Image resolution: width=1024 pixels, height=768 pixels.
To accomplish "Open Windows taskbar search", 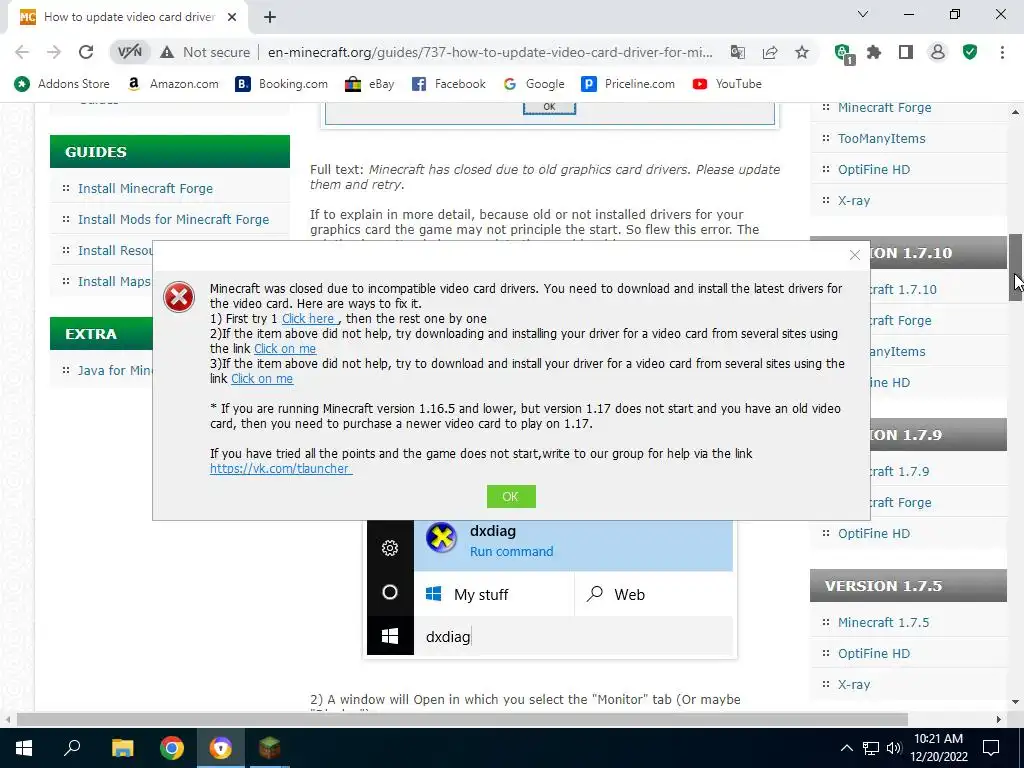I will coord(72,748).
